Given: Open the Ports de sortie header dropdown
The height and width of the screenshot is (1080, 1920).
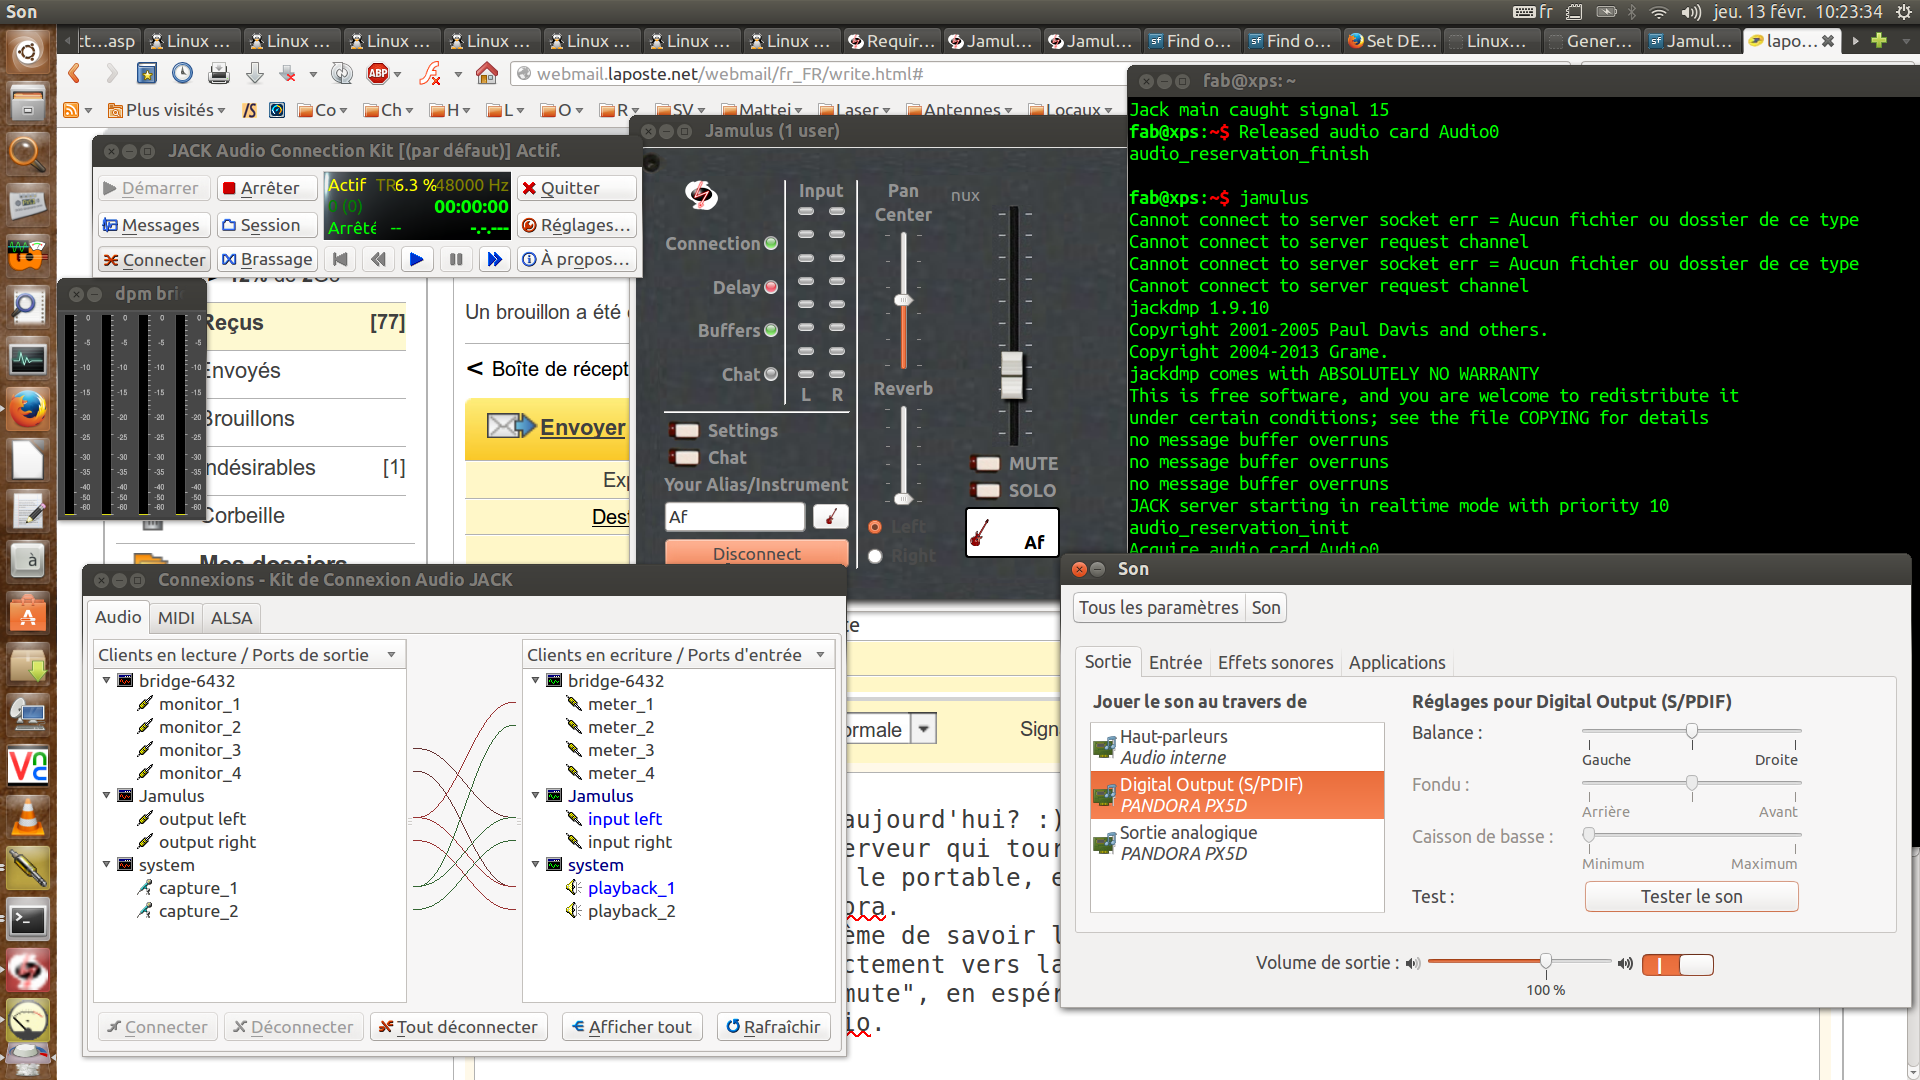Looking at the screenshot, I should tap(391, 655).
